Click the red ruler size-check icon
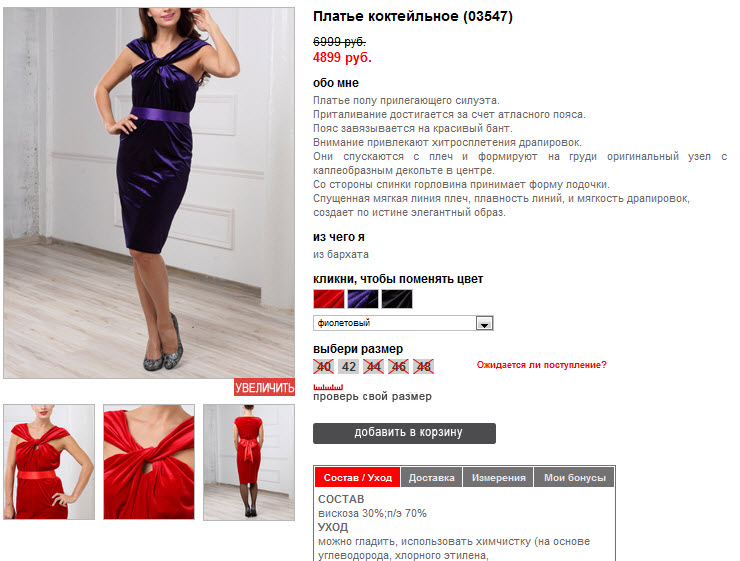The height and width of the screenshot is (561, 740). (x=328, y=387)
